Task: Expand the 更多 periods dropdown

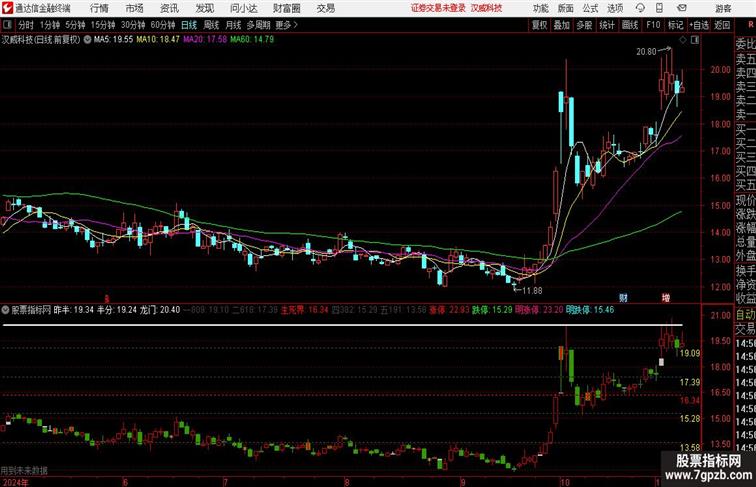Action: coord(286,25)
